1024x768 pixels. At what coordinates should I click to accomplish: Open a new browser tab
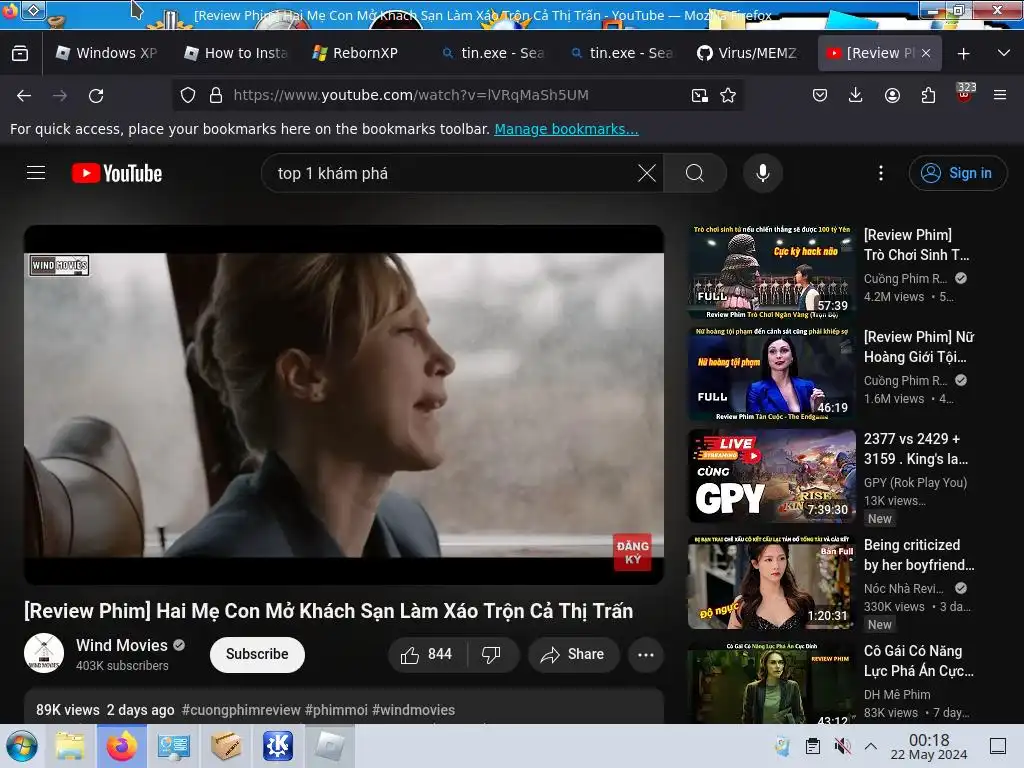[963, 54]
